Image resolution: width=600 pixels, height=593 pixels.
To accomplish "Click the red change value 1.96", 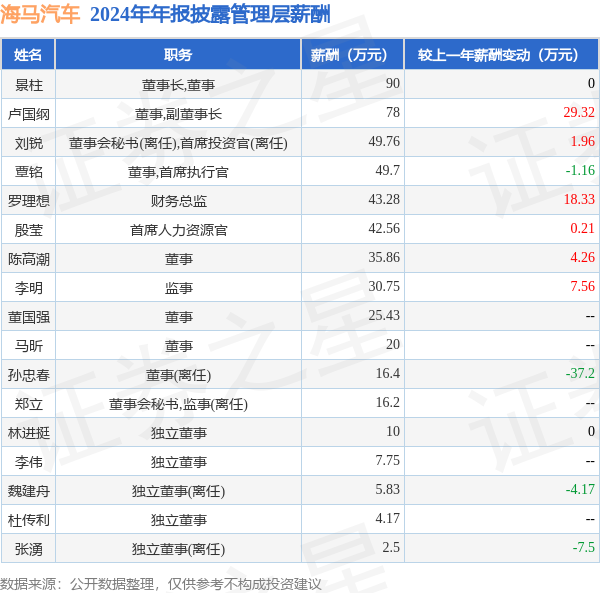I will pos(582,141).
